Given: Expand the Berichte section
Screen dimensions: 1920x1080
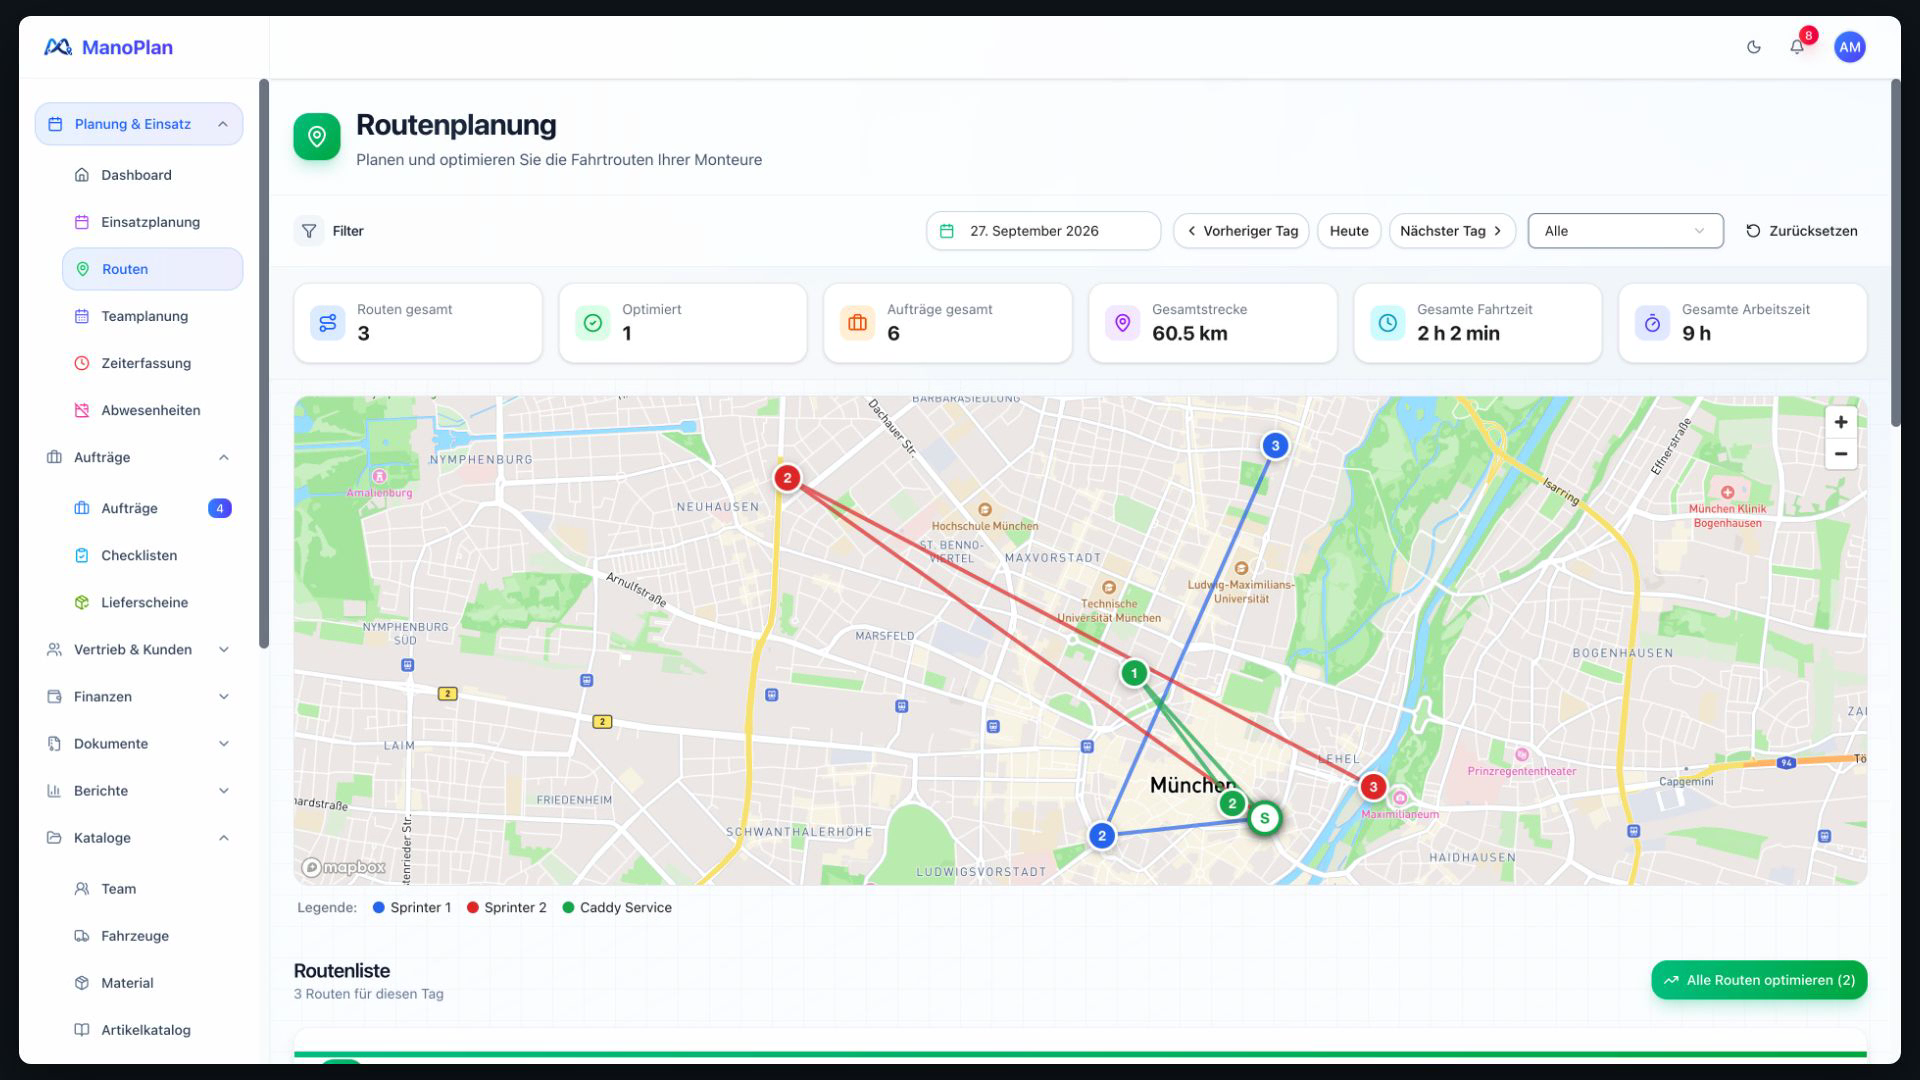Looking at the screenshot, I should [x=139, y=791].
